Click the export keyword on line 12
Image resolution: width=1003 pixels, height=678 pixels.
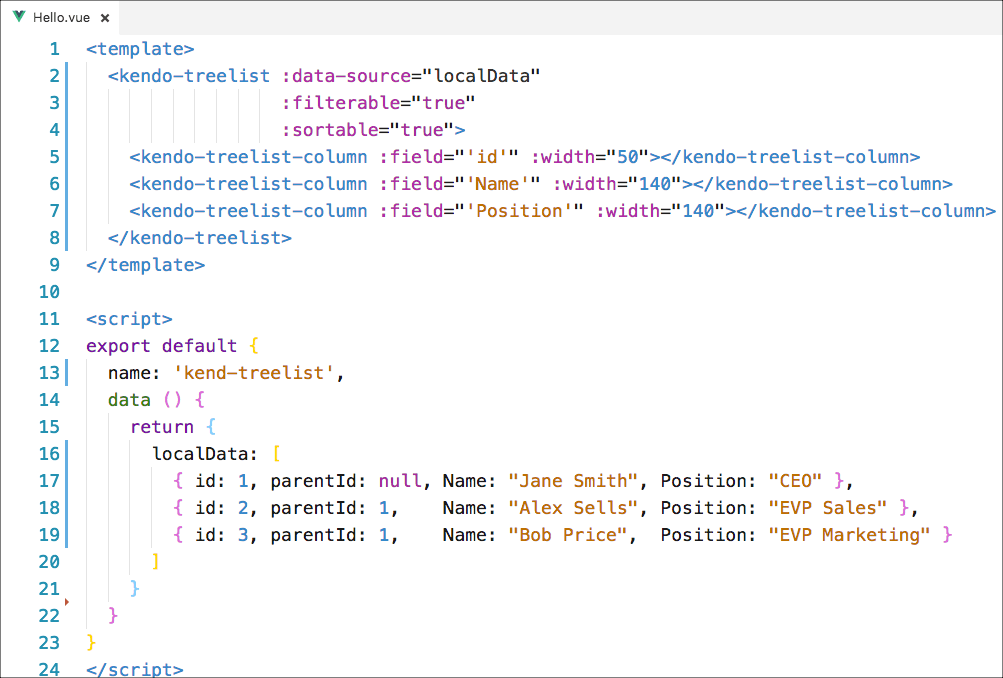[118, 346]
